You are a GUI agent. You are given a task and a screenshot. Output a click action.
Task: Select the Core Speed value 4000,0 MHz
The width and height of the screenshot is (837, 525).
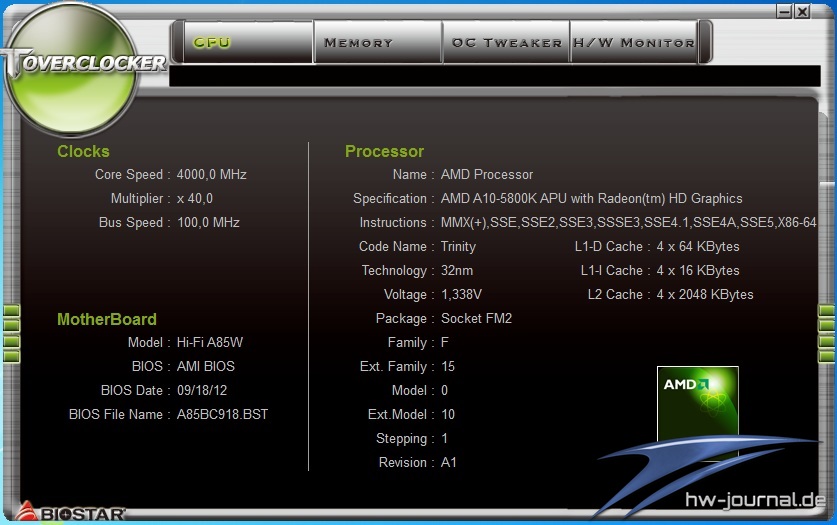pyautogui.click(x=211, y=174)
